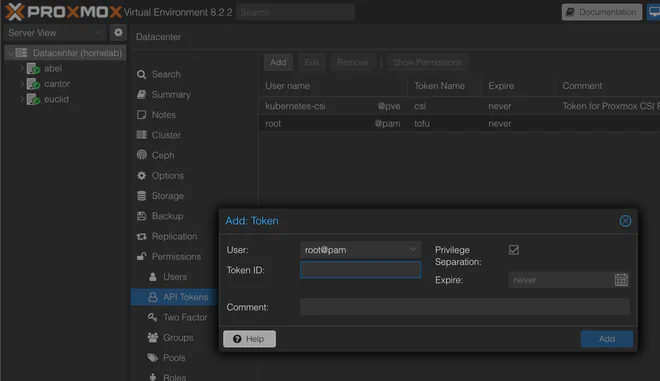Image resolution: width=660 pixels, height=381 pixels.
Task: Select cantor in the server tree
Action: pyautogui.click(x=57, y=84)
